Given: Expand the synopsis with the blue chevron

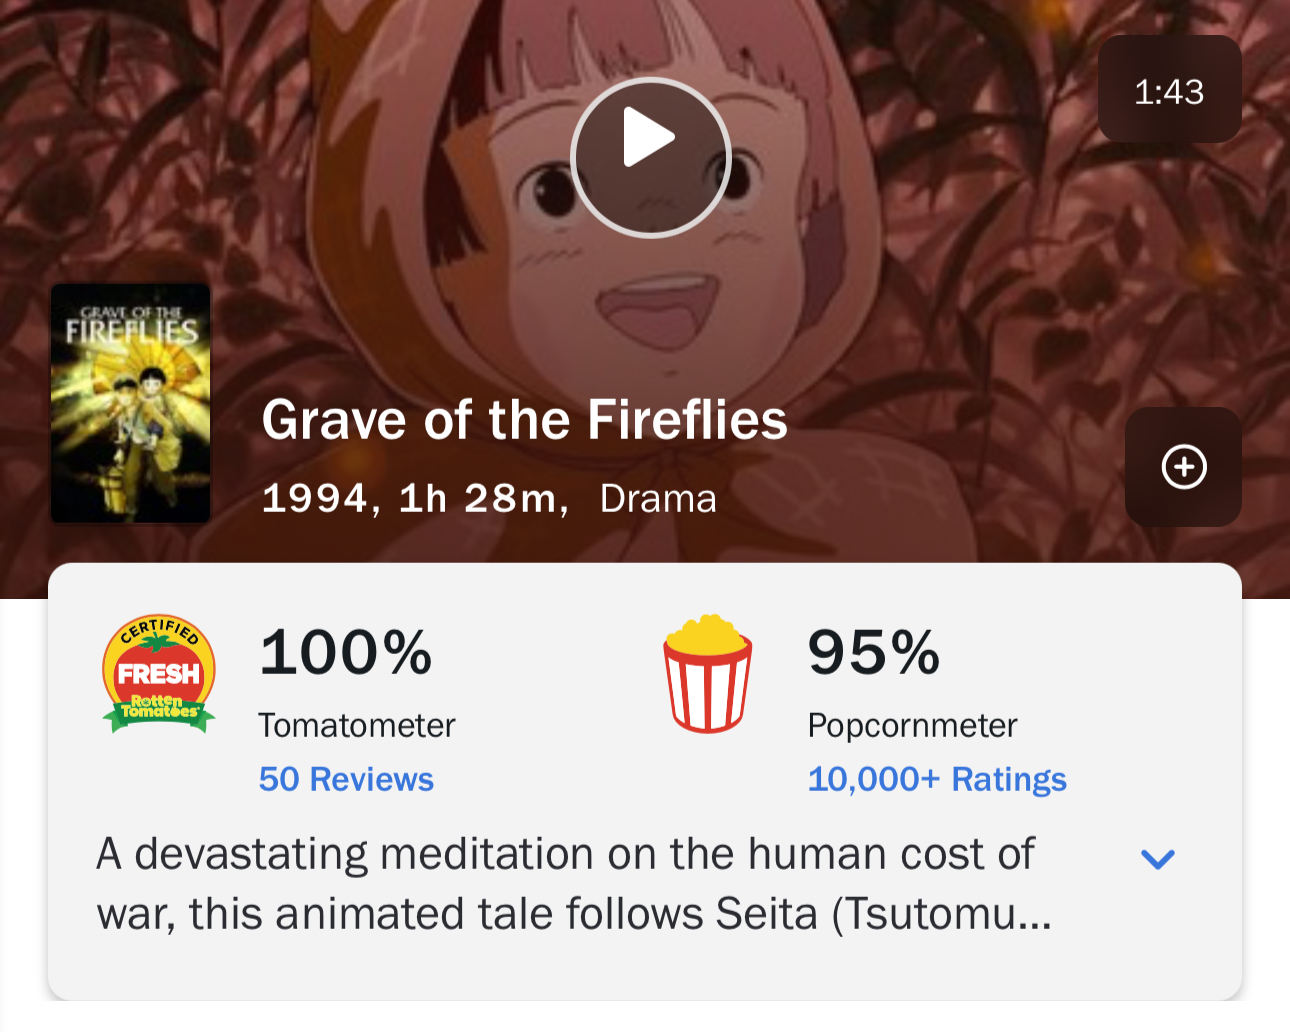Looking at the screenshot, I should [1157, 858].
